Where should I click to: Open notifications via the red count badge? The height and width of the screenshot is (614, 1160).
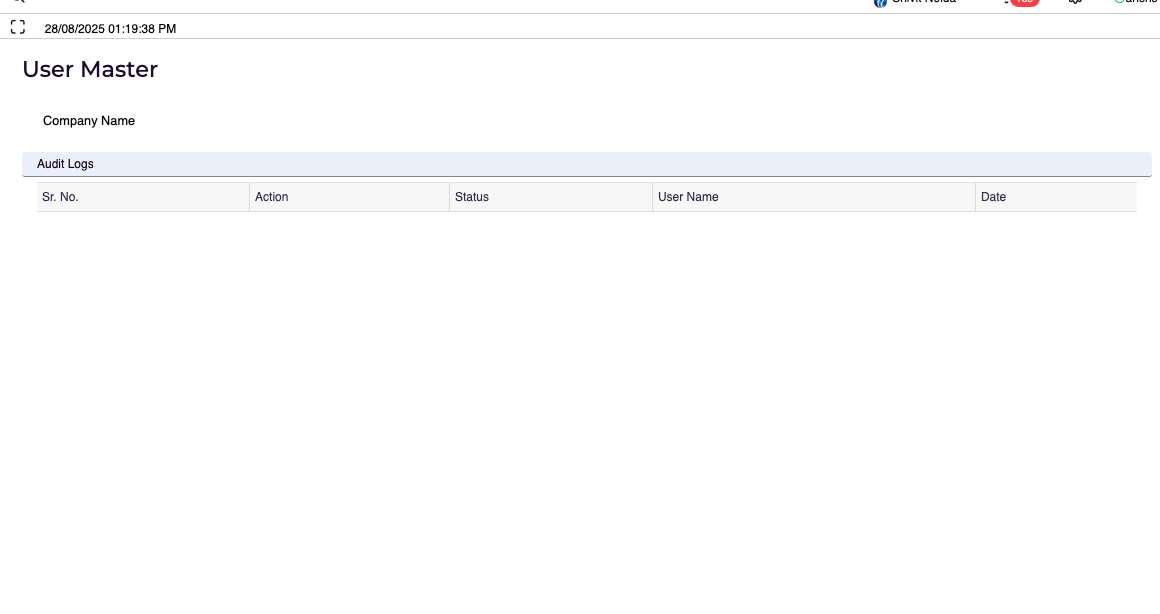(x=1024, y=3)
